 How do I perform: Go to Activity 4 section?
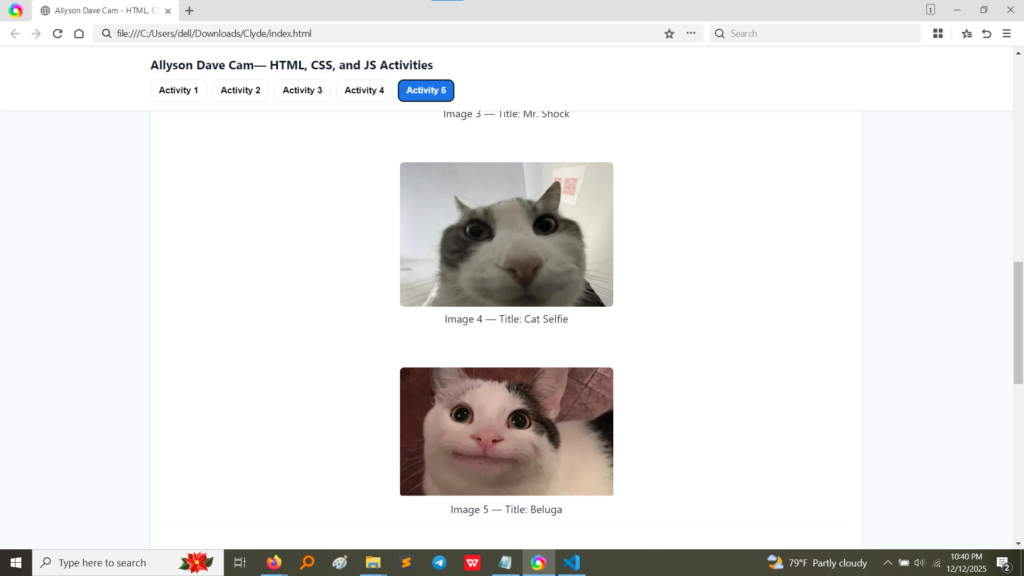pos(364,91)
